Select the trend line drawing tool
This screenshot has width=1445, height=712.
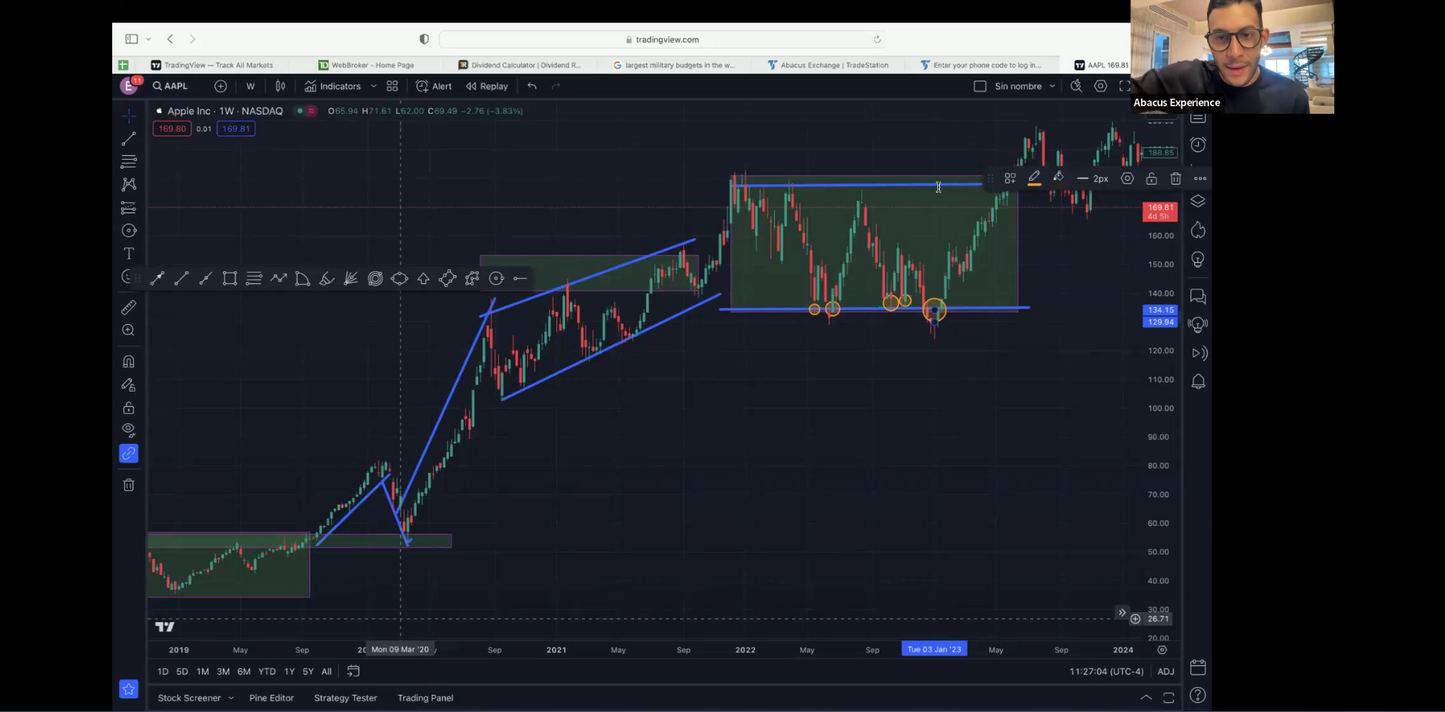pos(129,139)
